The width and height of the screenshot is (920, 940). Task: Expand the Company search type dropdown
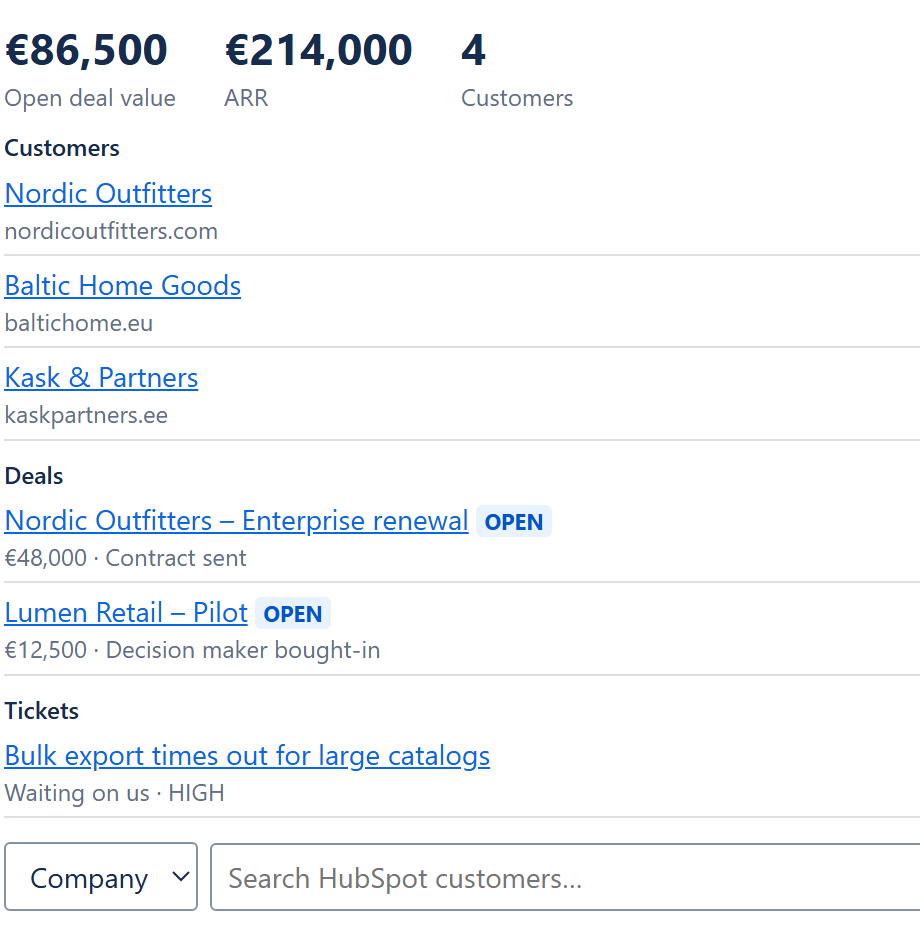tap(101, 876)
